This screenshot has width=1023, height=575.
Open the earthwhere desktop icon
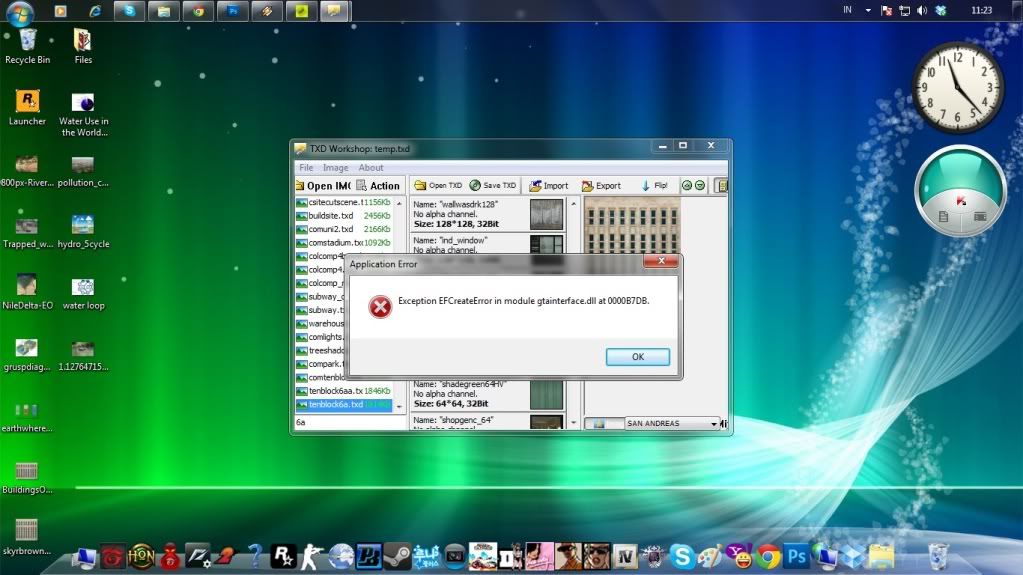pos(27,416)
